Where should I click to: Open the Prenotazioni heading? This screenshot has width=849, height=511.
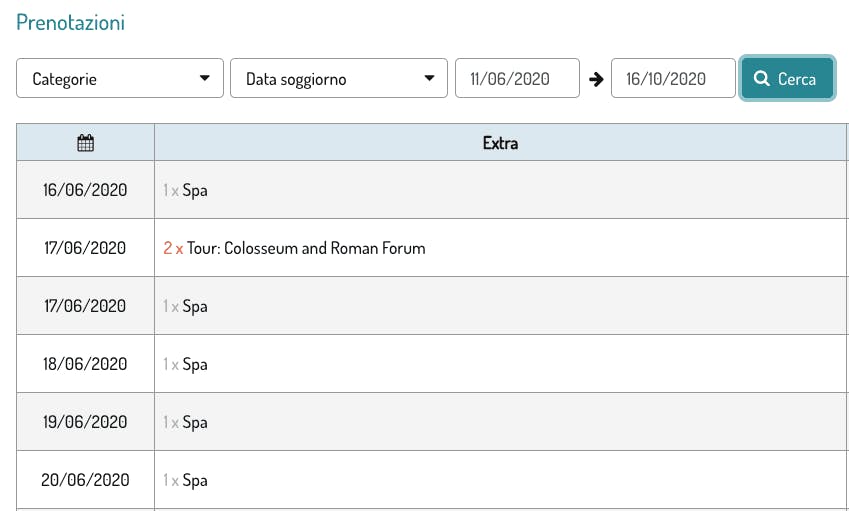70,22
